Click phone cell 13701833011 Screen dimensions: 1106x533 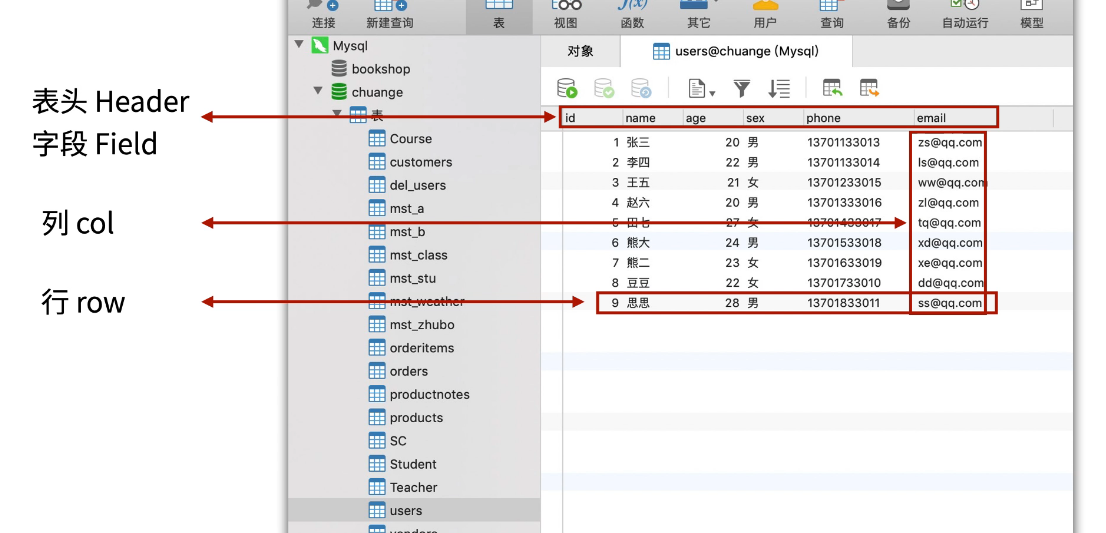coord(844,303)
